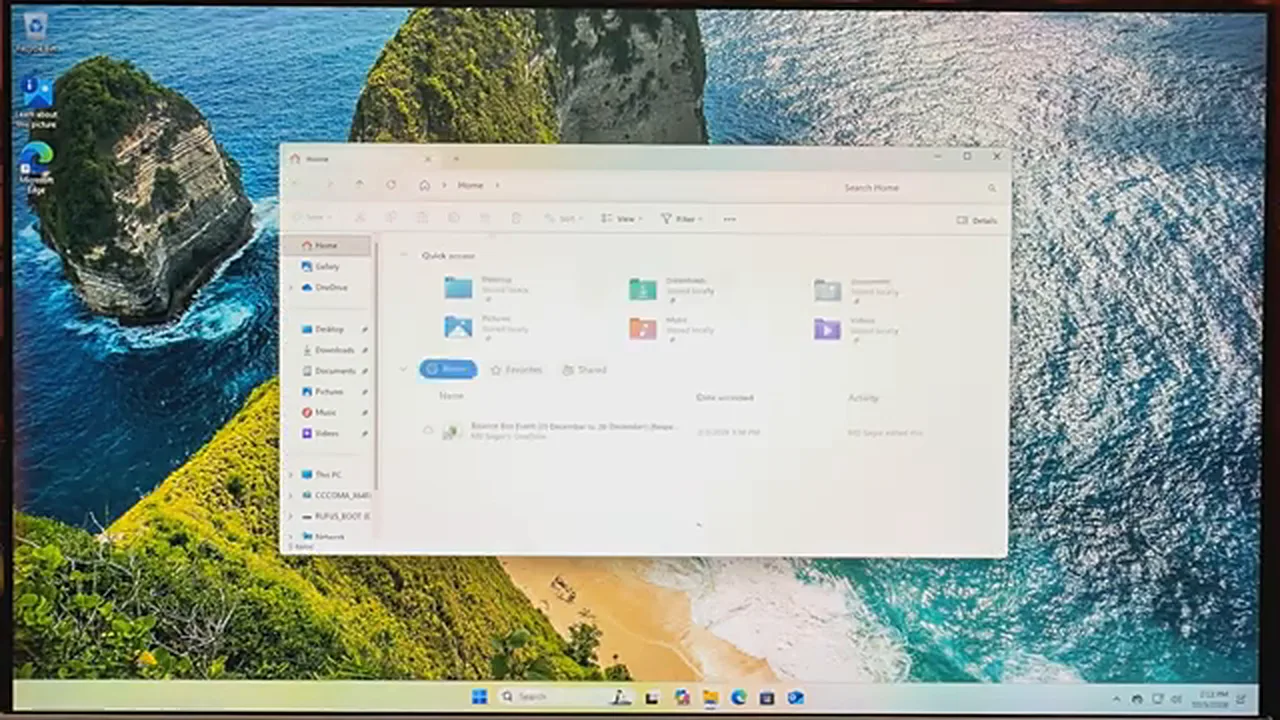Image resolution: width=1280 pixels, height=720 pixels.
Task: Collapse the Quick access section
Action: point(404,255)
